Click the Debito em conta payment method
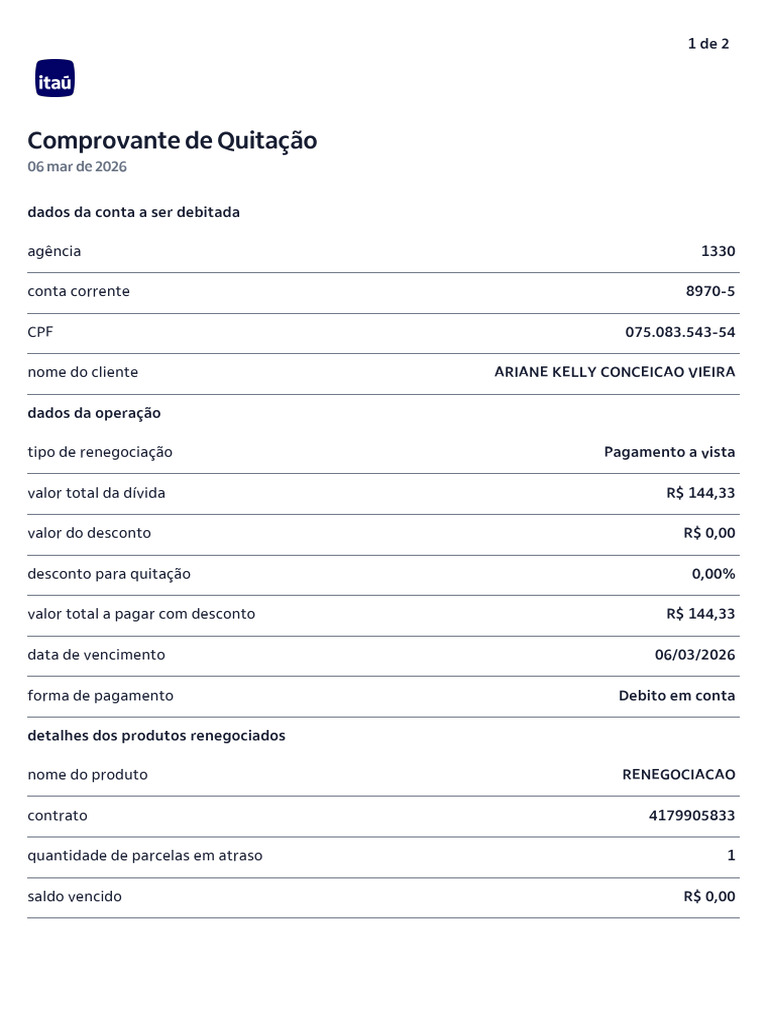 (x=677, y=696)
